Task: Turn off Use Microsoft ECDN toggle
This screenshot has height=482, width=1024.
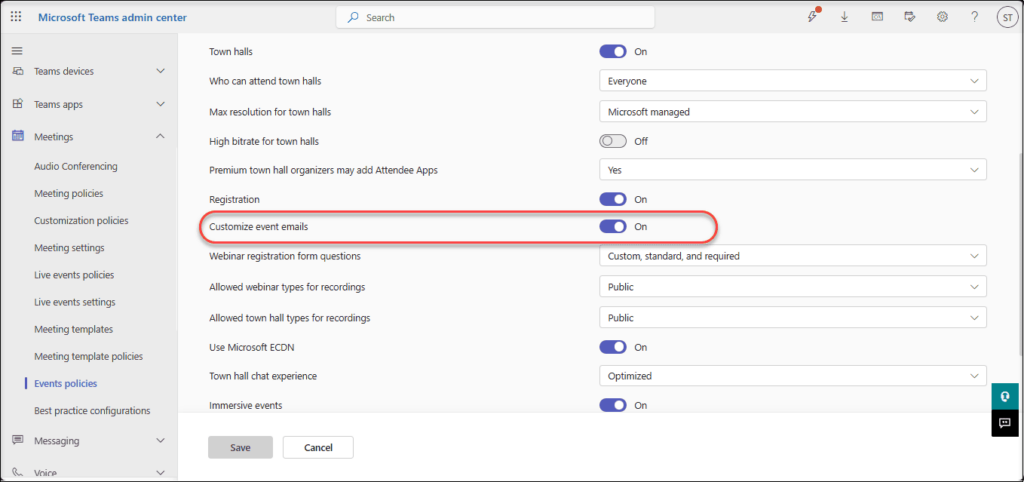Action: (x=613, y=347)
